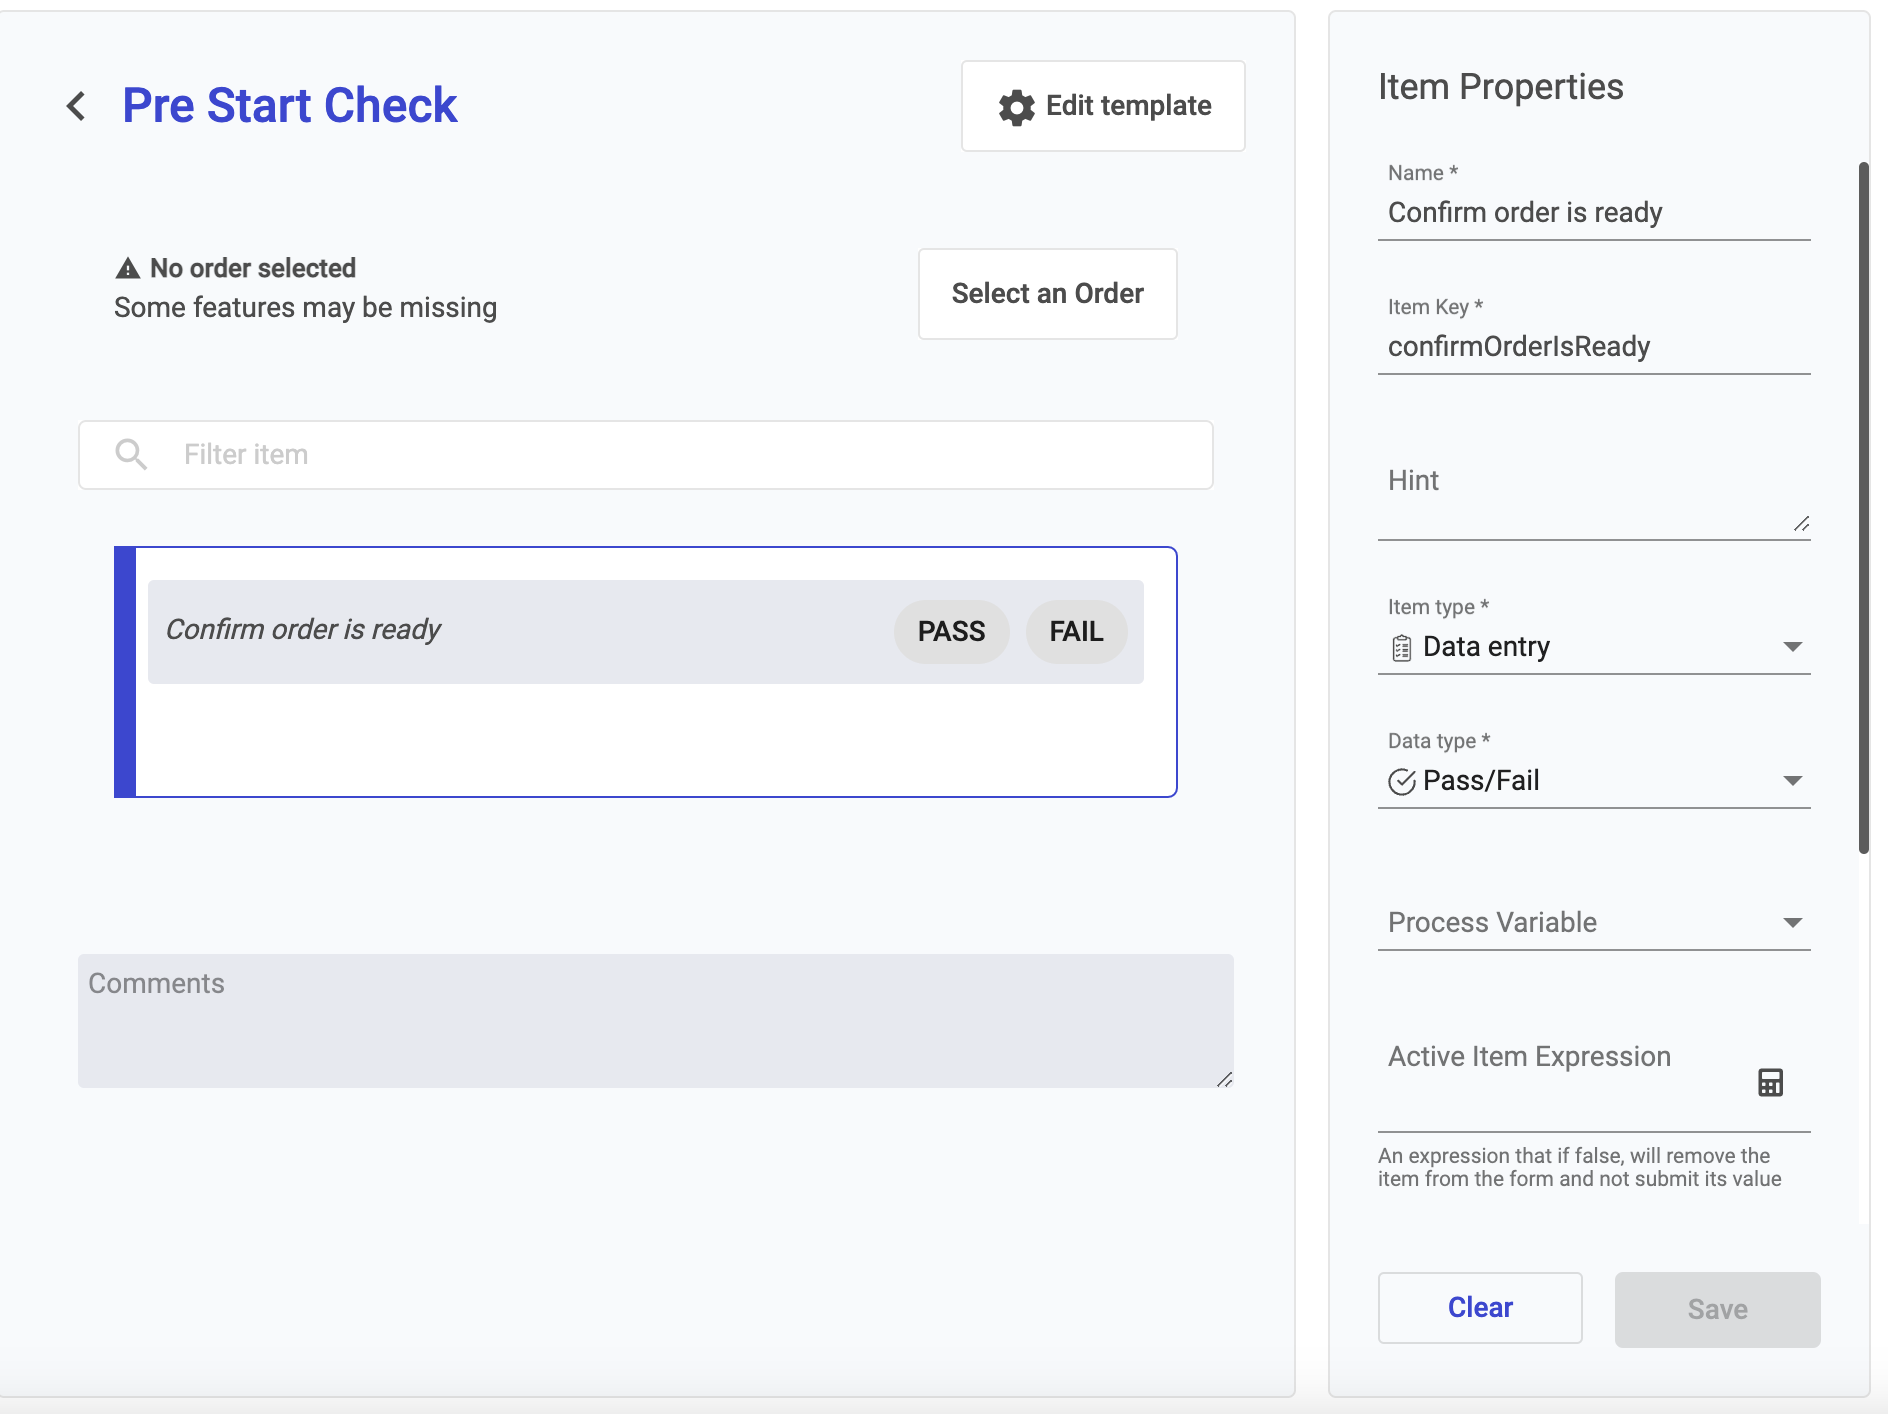Viewport: 1888px width, 1414px height.
Task: Click the check-circle icon beside Pass/Fail
Action: 1402,781
